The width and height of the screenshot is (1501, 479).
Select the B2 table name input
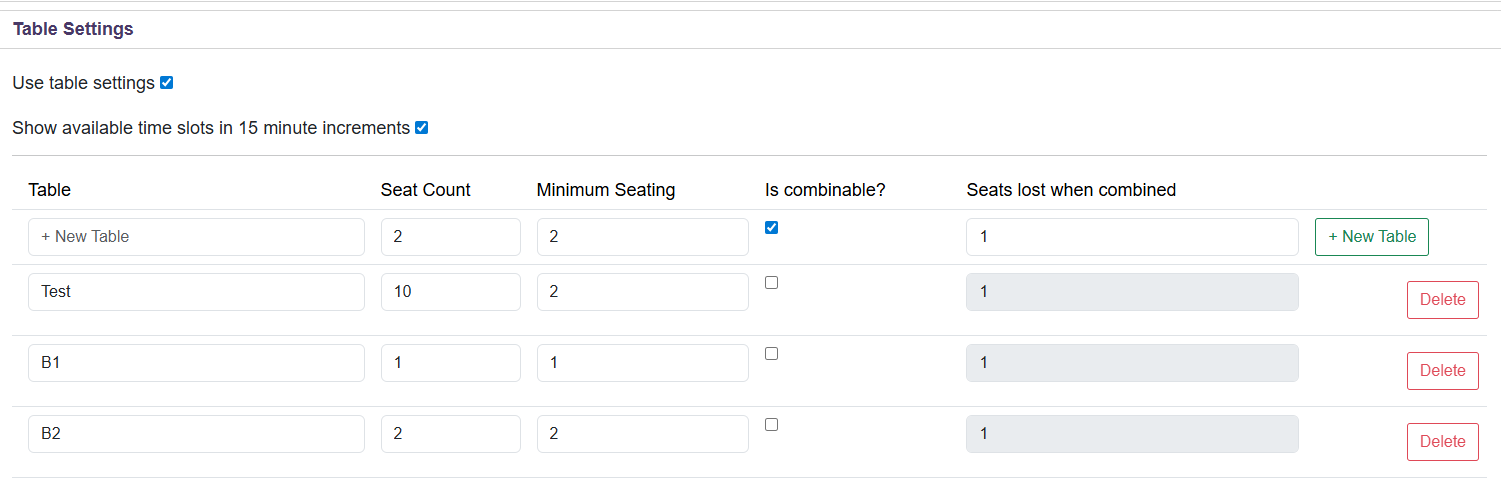(x=196, y=434)
